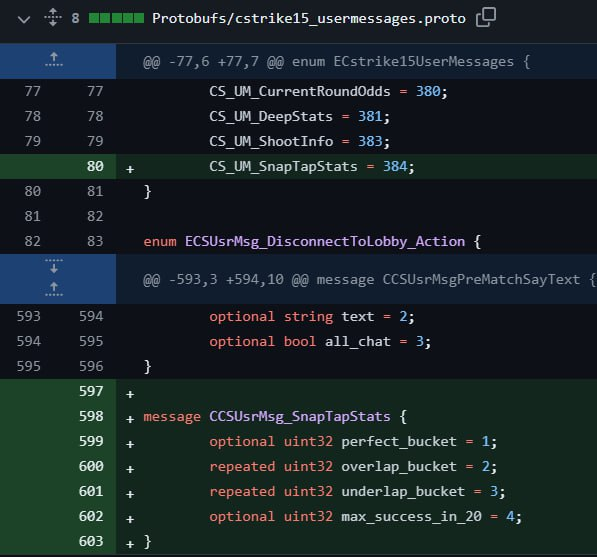
Task: Expand down arrow in second hunk header
Action: pos(54,266)
